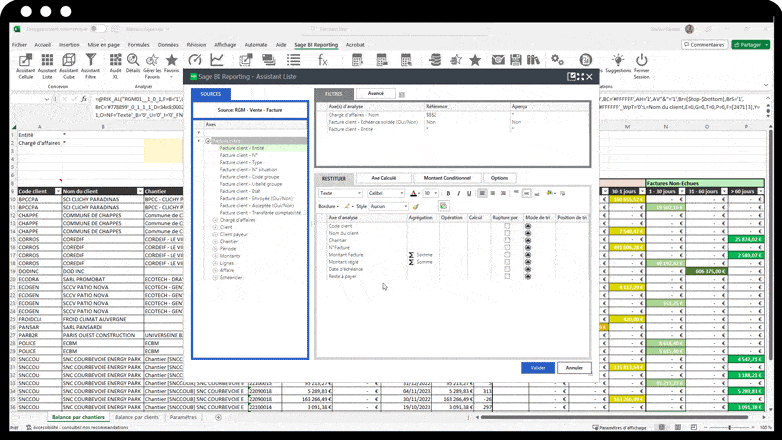
Task: Open the Texte format dropdown
Action: click(340, 194)
